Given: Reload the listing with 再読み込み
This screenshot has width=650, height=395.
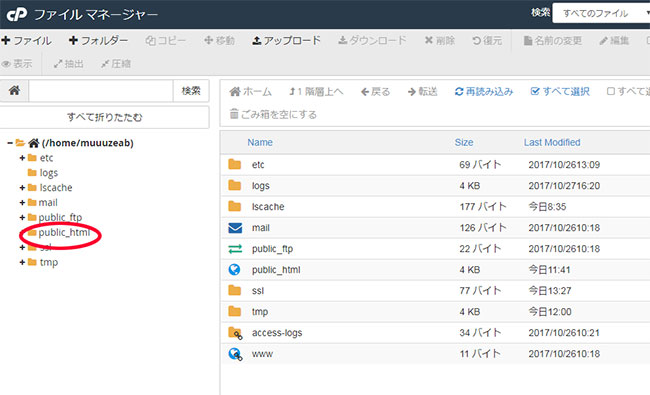Looking at the screenshot, I should 484,92.
